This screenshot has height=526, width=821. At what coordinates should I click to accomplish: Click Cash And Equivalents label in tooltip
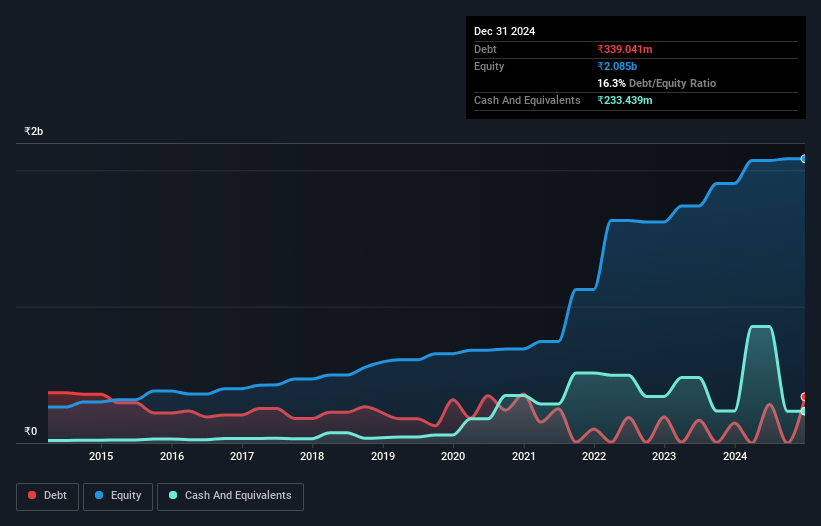coord(527,100)
